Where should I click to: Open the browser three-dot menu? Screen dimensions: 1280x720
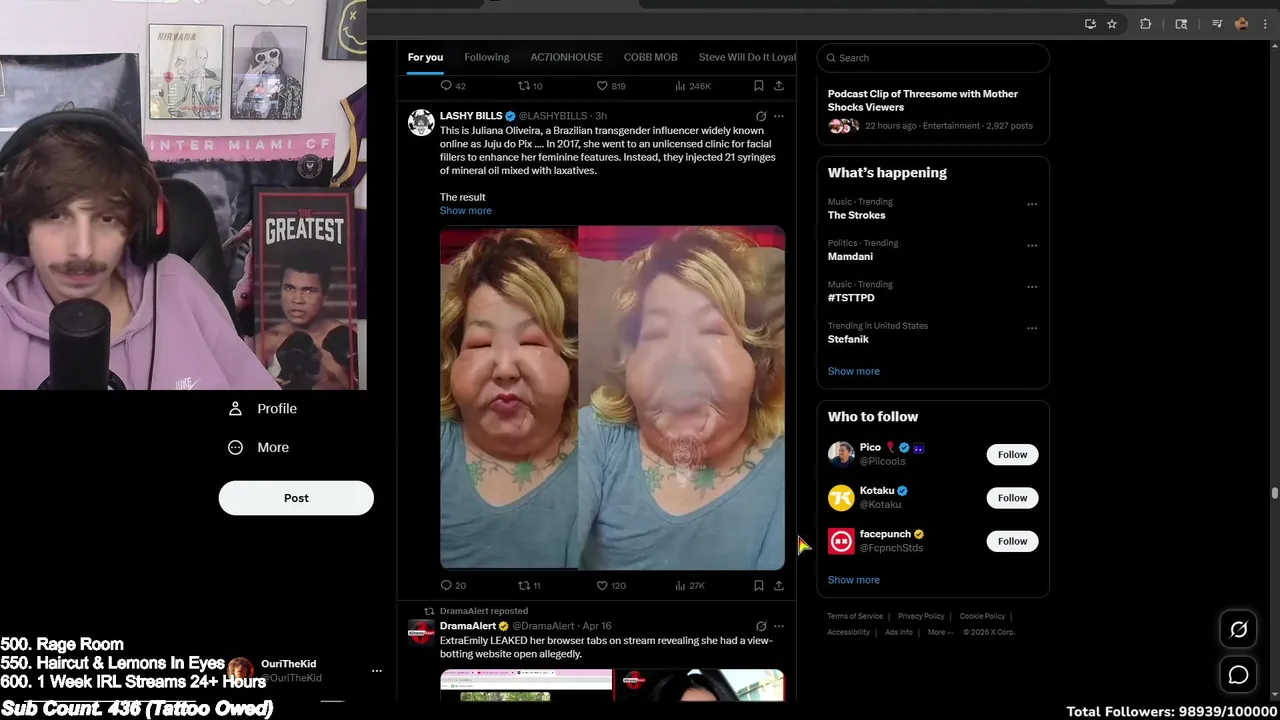(1264, 24)
